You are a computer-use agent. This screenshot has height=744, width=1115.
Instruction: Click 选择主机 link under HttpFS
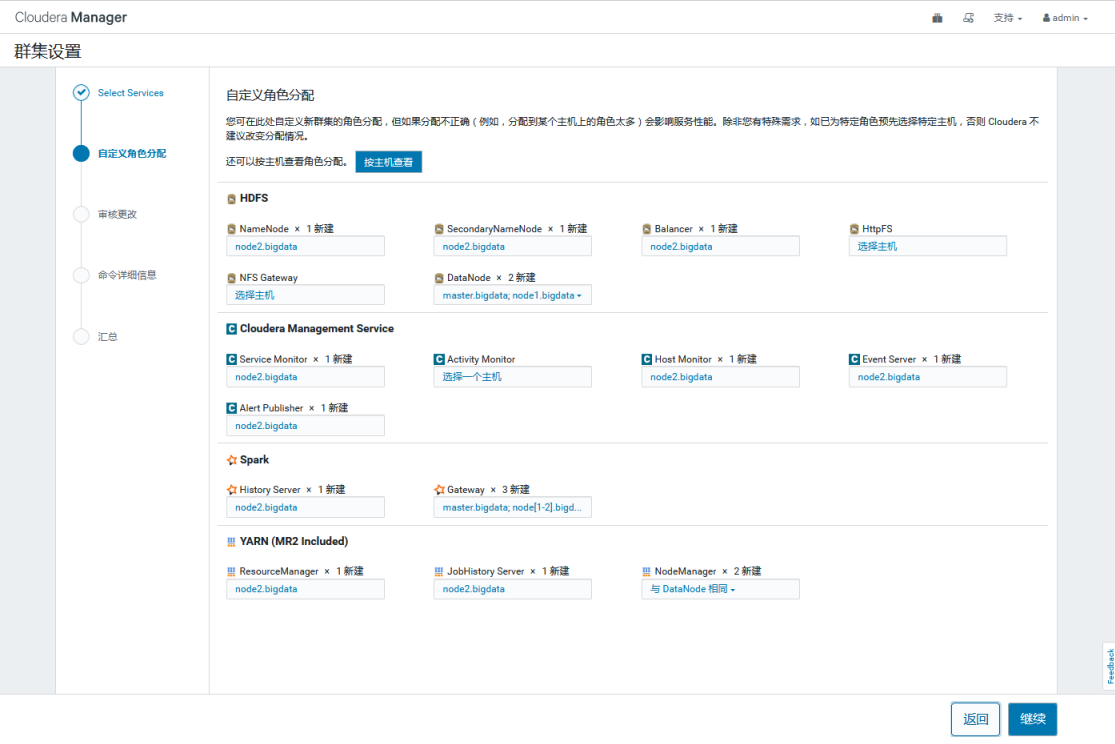(x=927, y=245)
